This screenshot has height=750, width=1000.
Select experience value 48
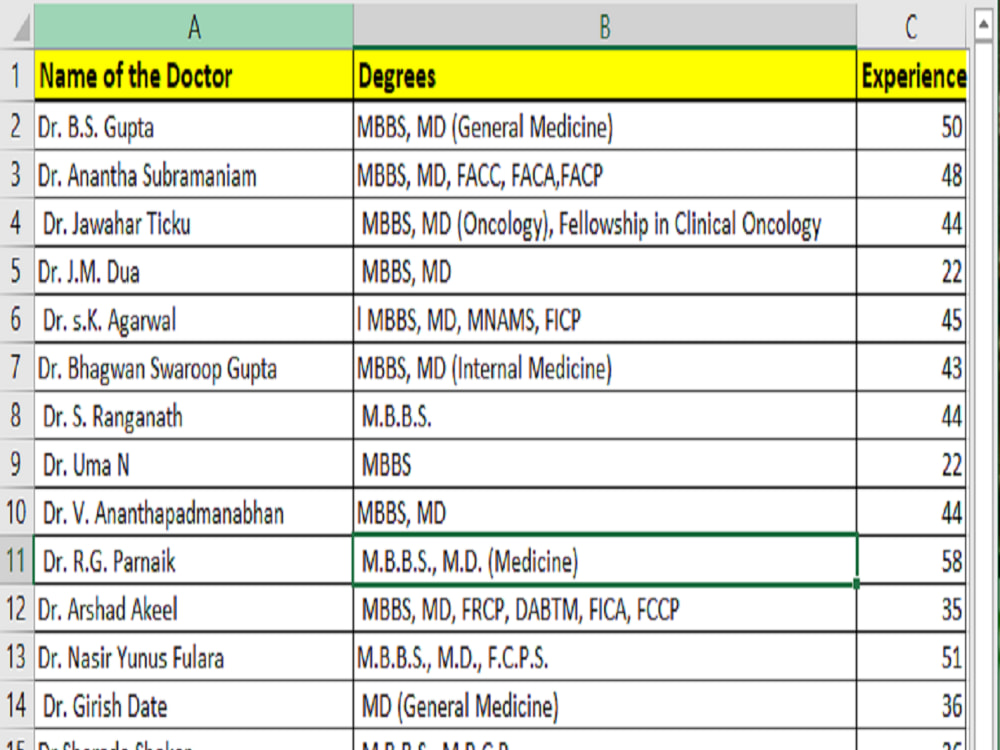coord(911,174)
